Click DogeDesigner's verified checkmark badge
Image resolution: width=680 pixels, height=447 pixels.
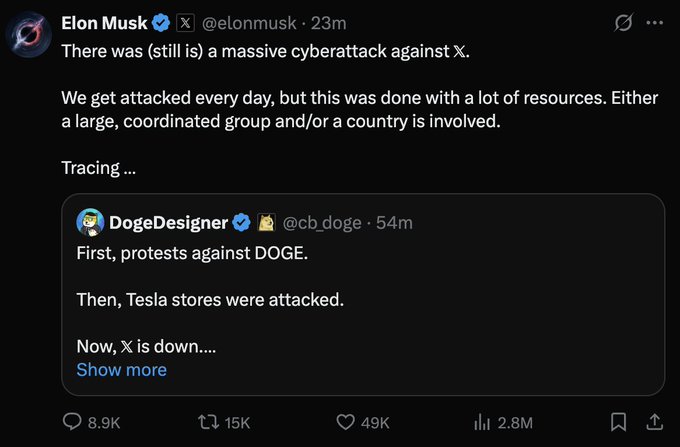(241, 222)
